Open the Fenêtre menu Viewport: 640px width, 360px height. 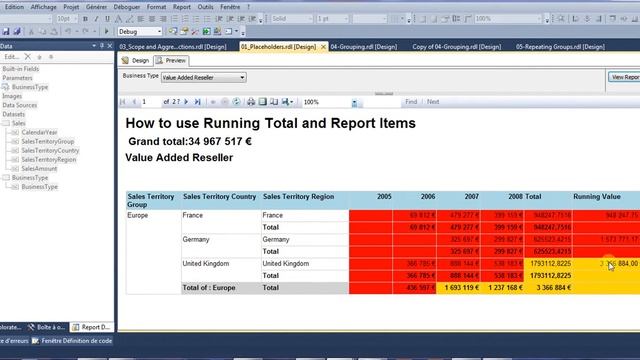point(230,7)
